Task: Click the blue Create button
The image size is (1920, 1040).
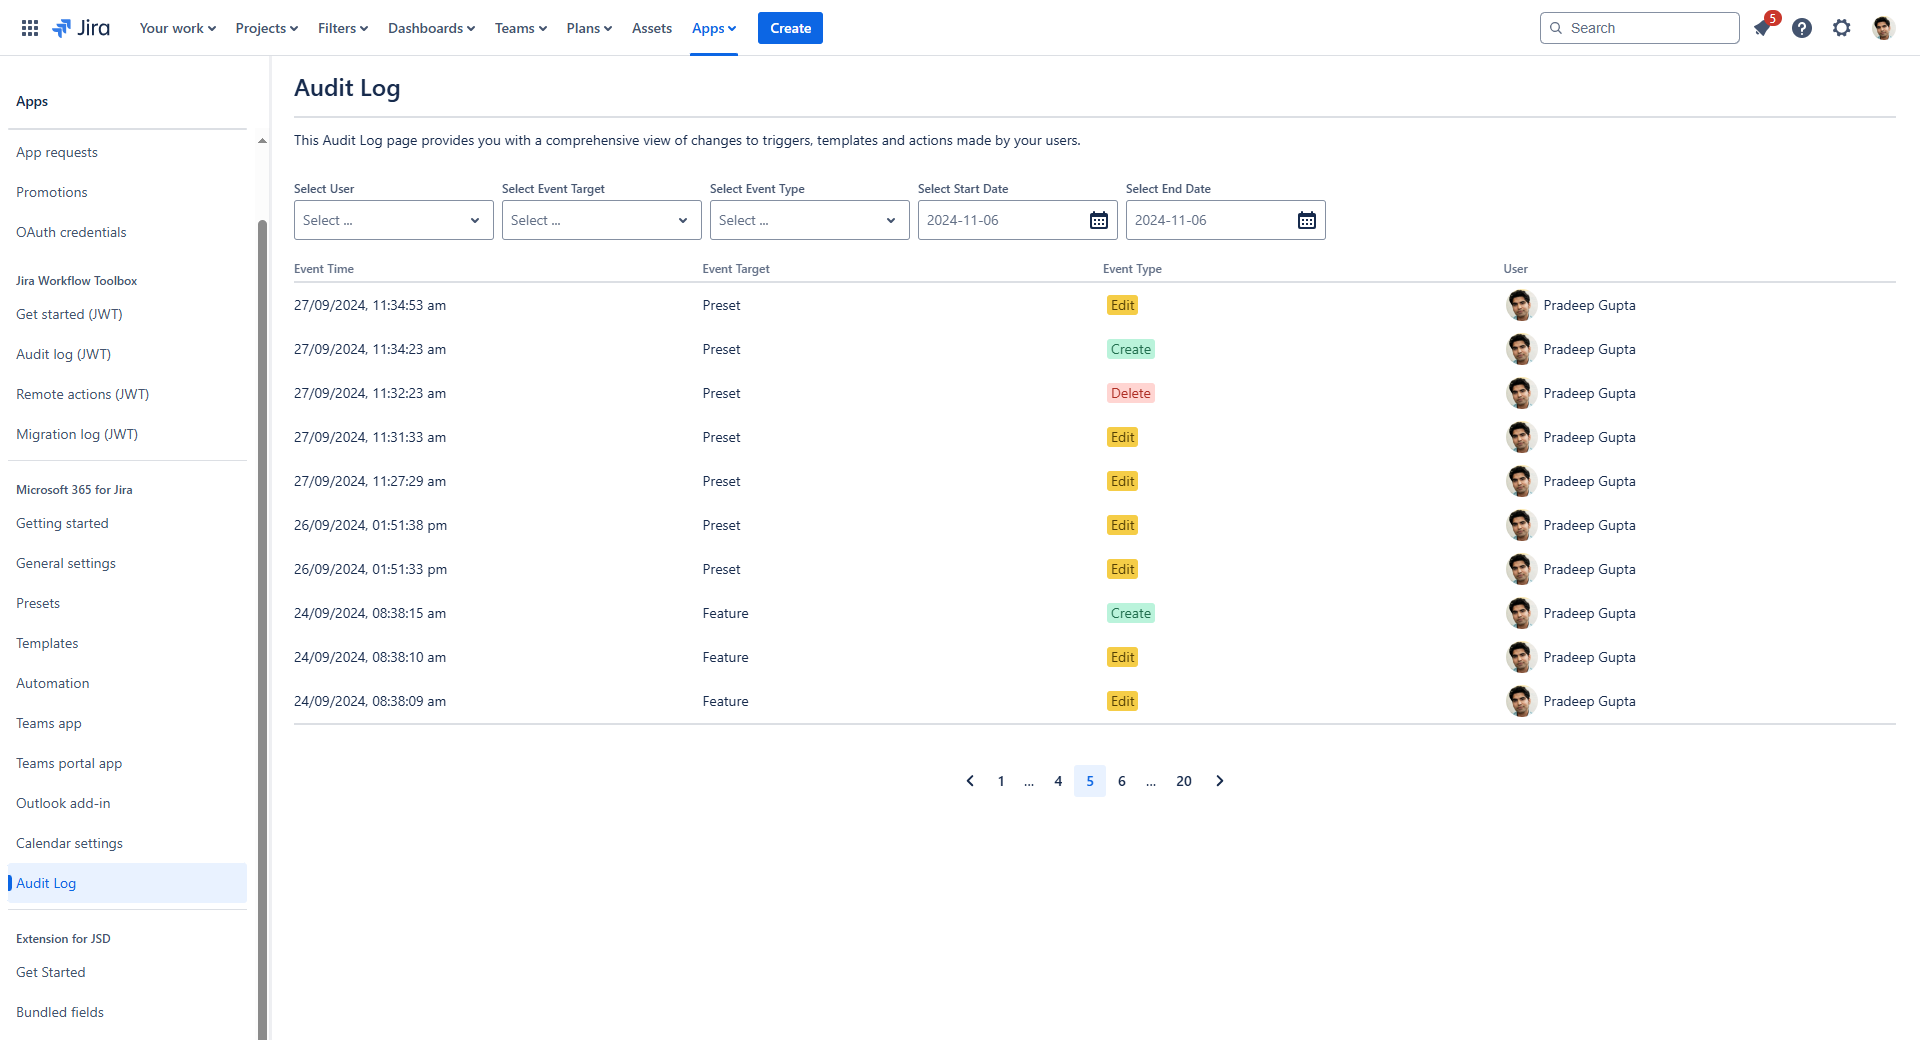Action: tap(790, 28)
